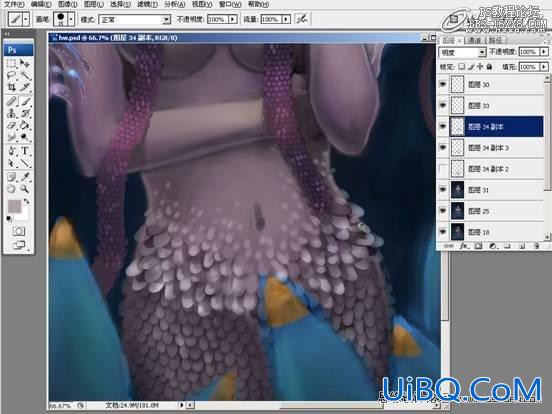The width and height of the screenshot is (552, 414).
Task: Open the 图像 menu
Action: pos(68,4)
